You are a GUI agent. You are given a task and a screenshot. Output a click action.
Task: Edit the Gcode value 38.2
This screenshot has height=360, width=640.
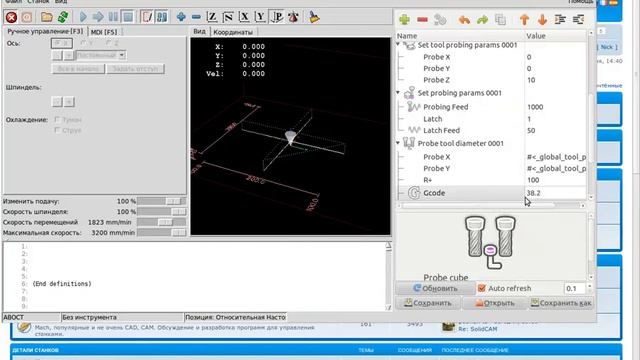(x=555, y=193)
